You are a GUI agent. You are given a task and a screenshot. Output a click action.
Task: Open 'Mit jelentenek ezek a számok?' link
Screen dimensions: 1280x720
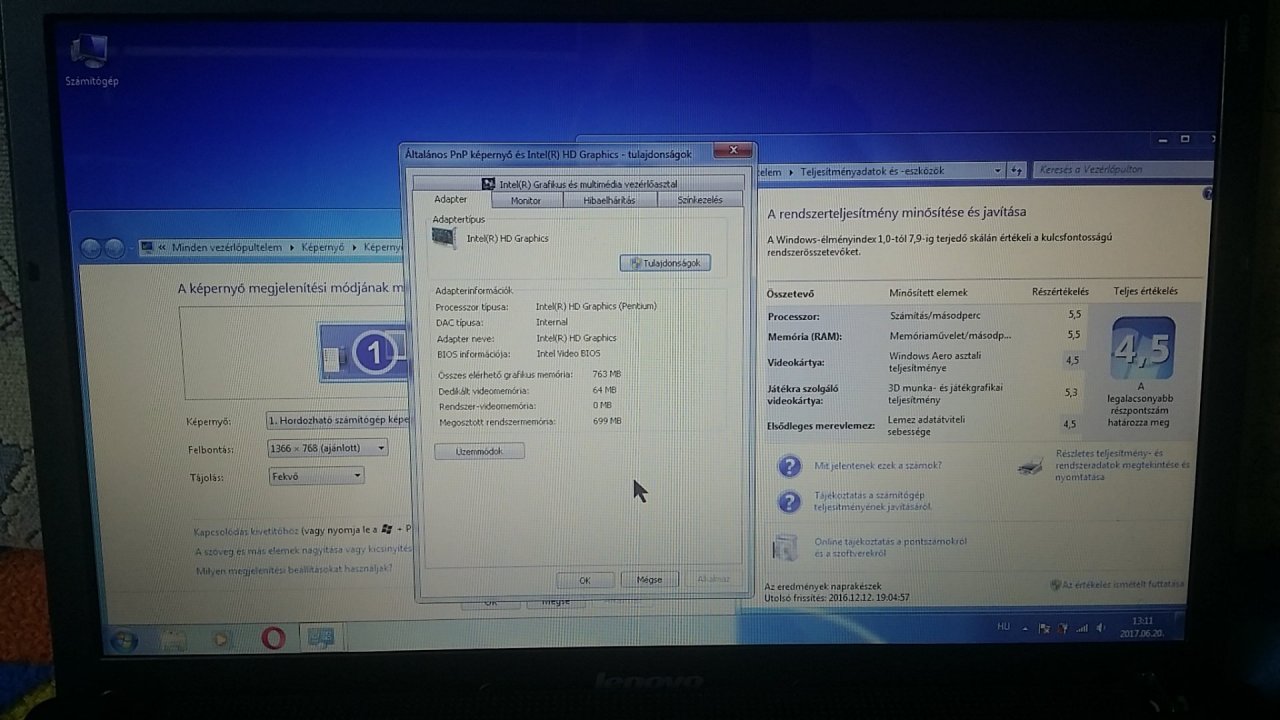coord(878,465)
